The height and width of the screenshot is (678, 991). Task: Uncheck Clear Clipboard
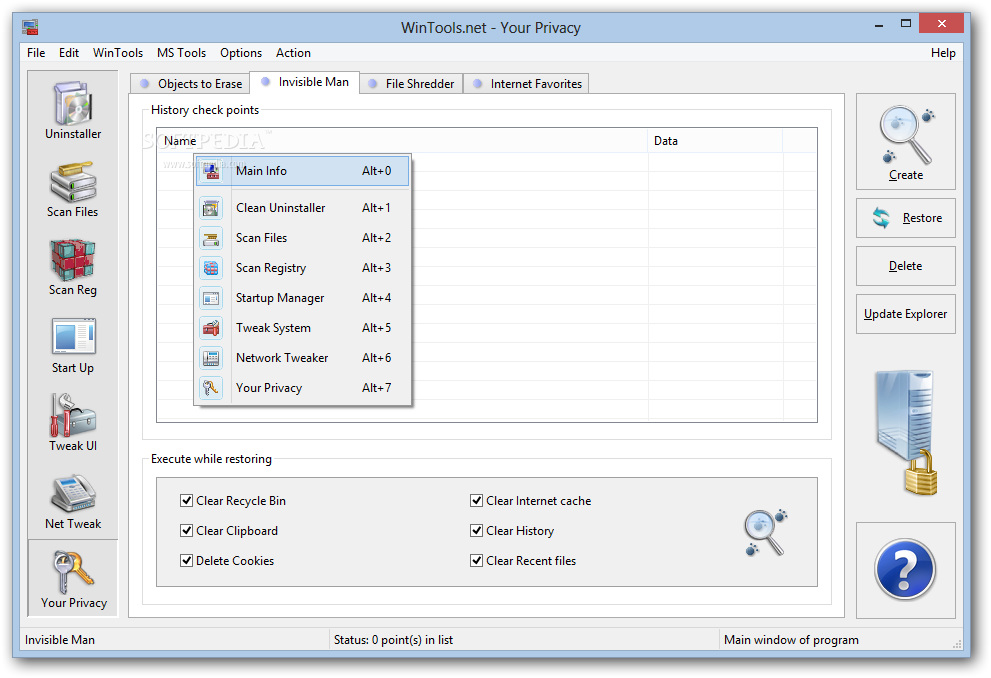point(186,531)
